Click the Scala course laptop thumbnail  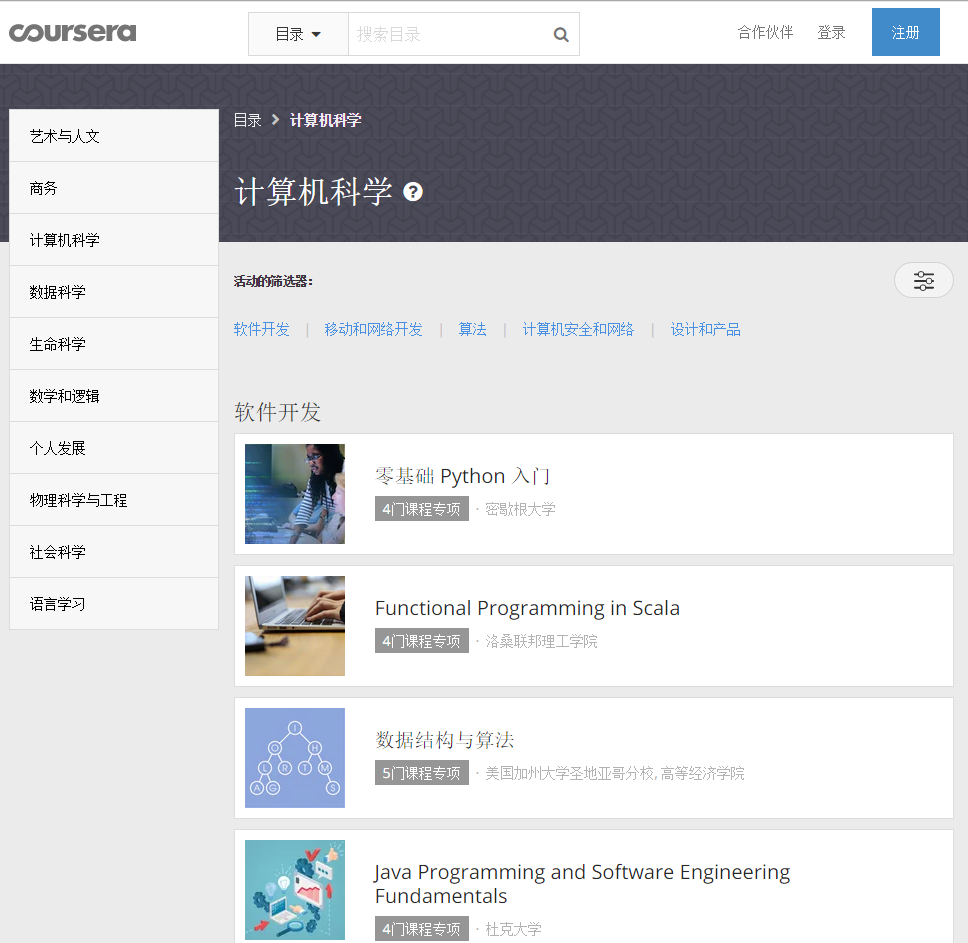click(x=295, y=626)
